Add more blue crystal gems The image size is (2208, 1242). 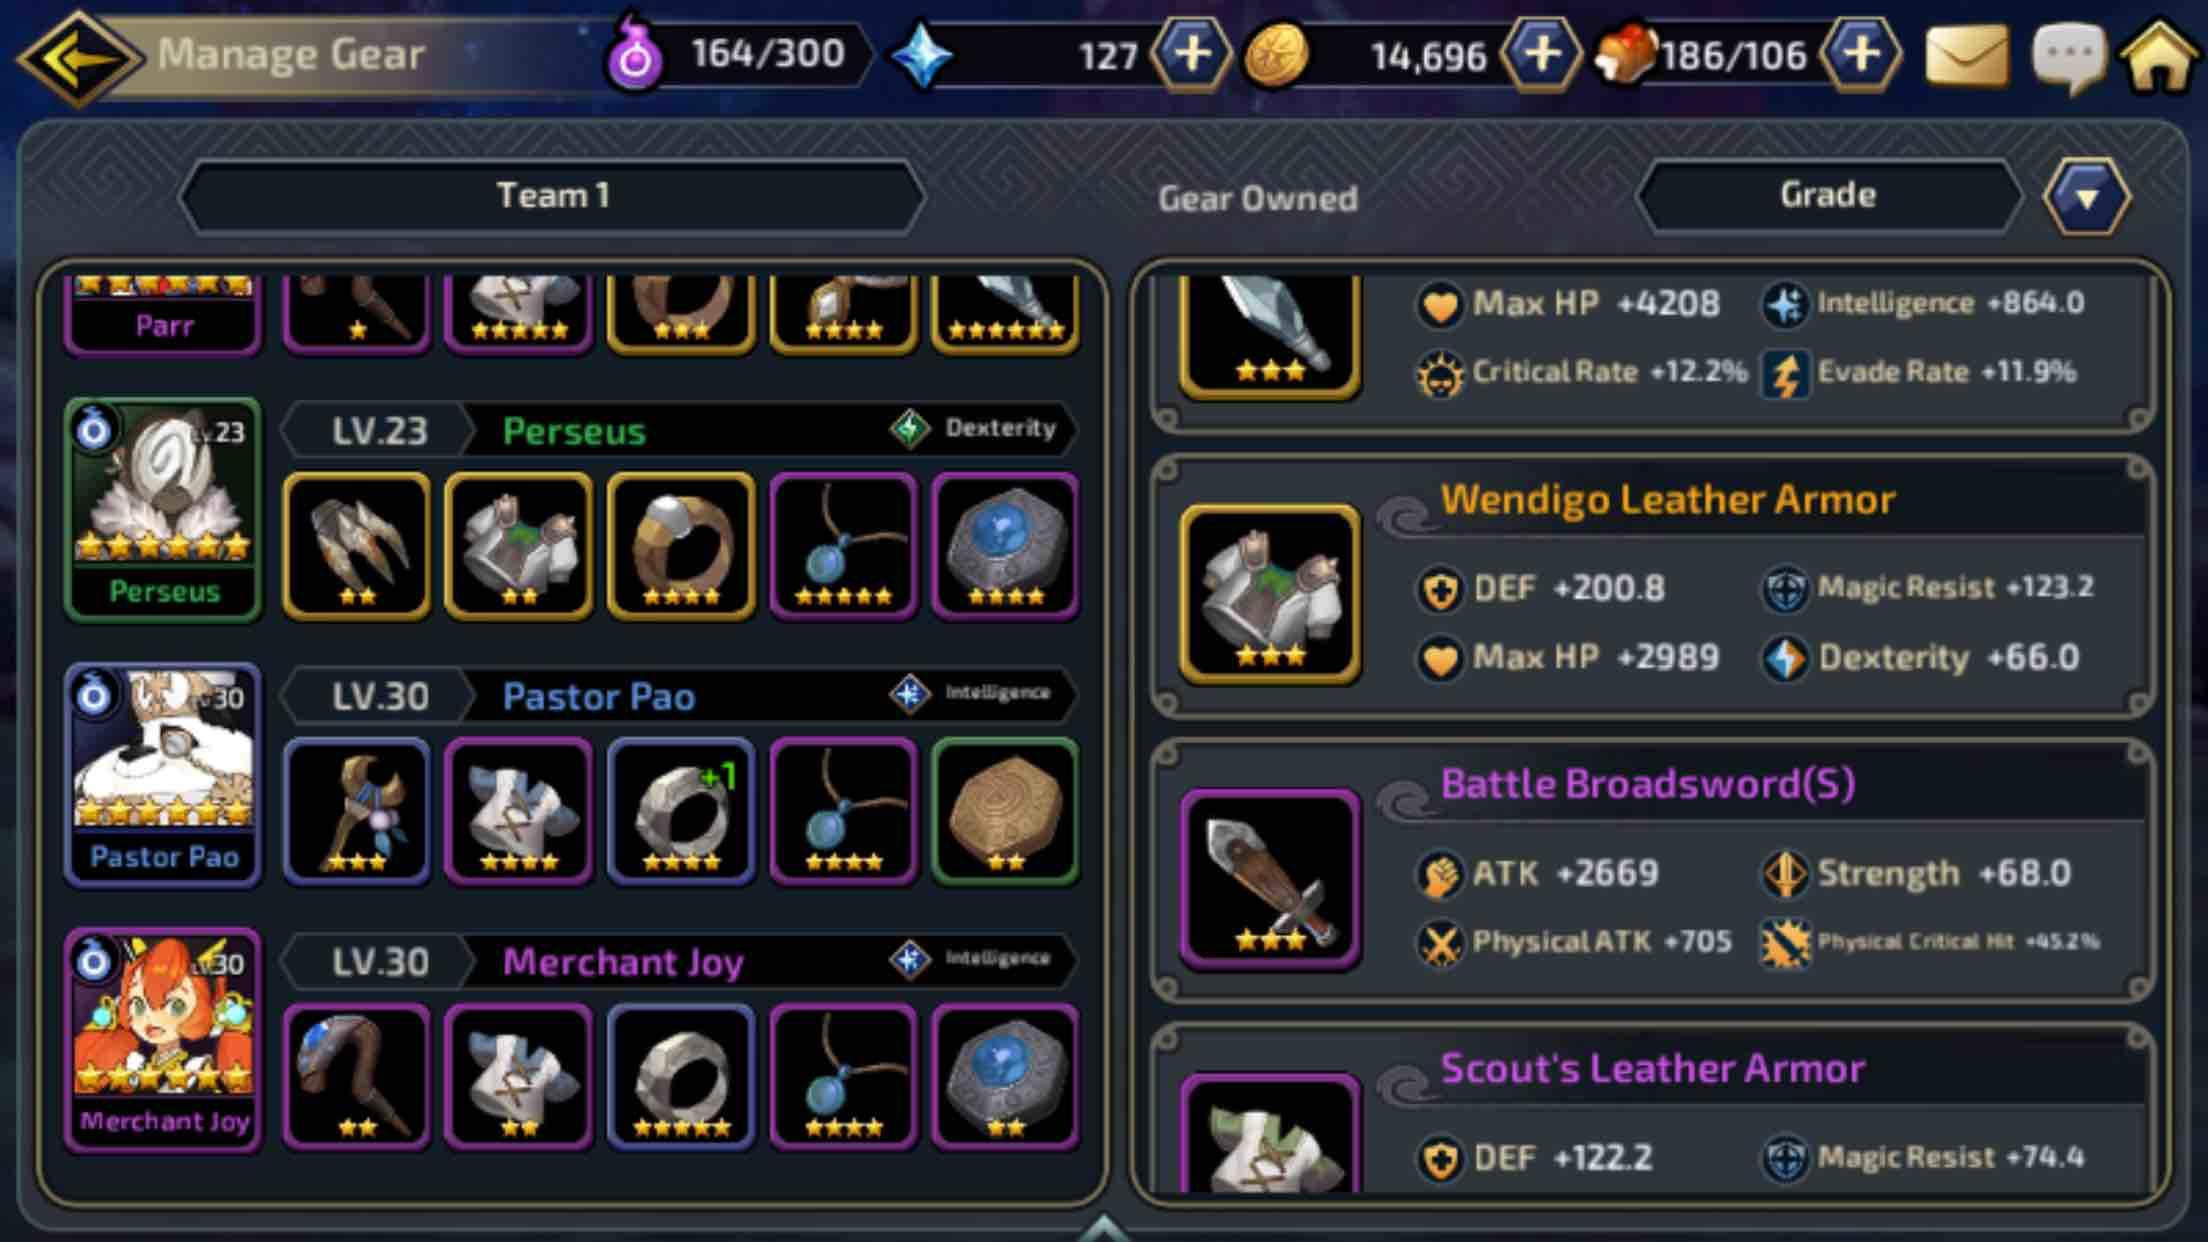pyautogui.click(x=1191, y=53)
